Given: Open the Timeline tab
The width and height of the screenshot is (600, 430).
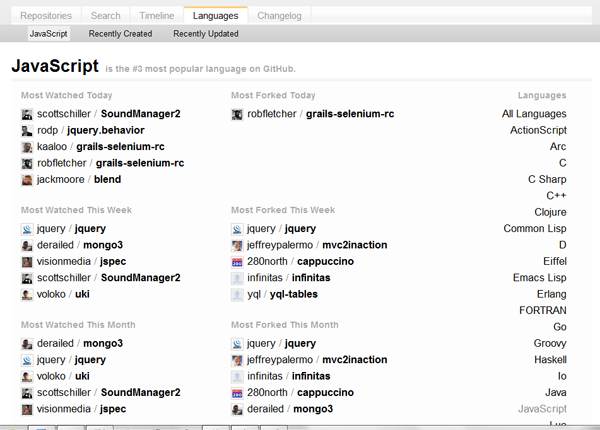Looking at the screenshot, I should click(157, 16).
